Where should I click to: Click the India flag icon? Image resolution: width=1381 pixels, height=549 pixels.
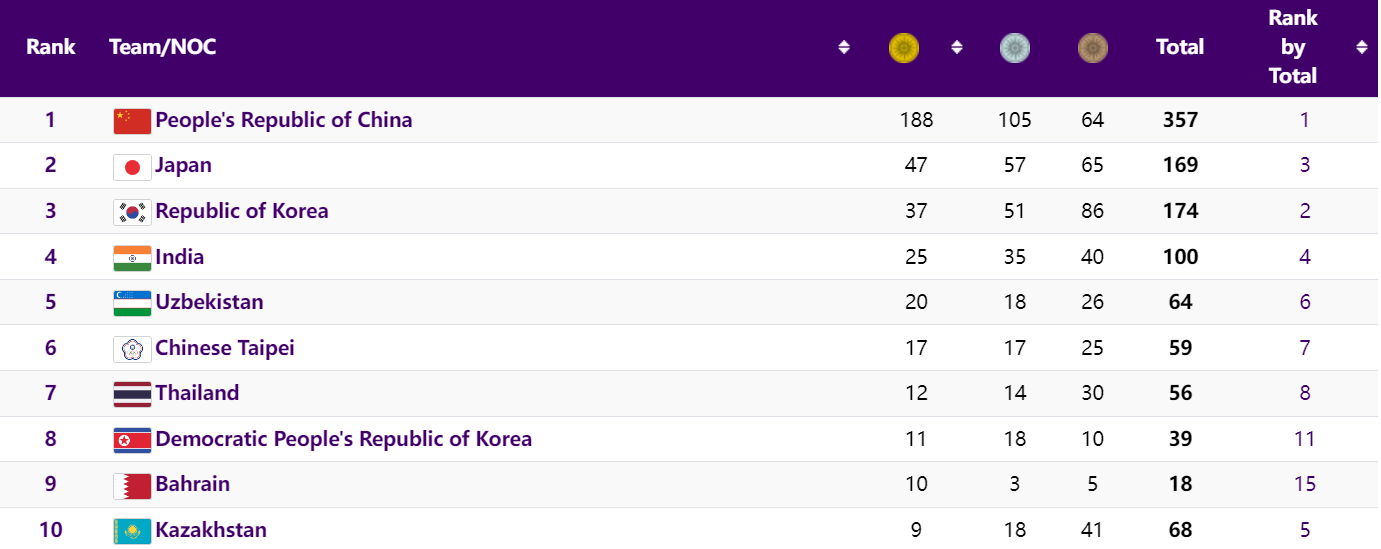pos(132,258)
